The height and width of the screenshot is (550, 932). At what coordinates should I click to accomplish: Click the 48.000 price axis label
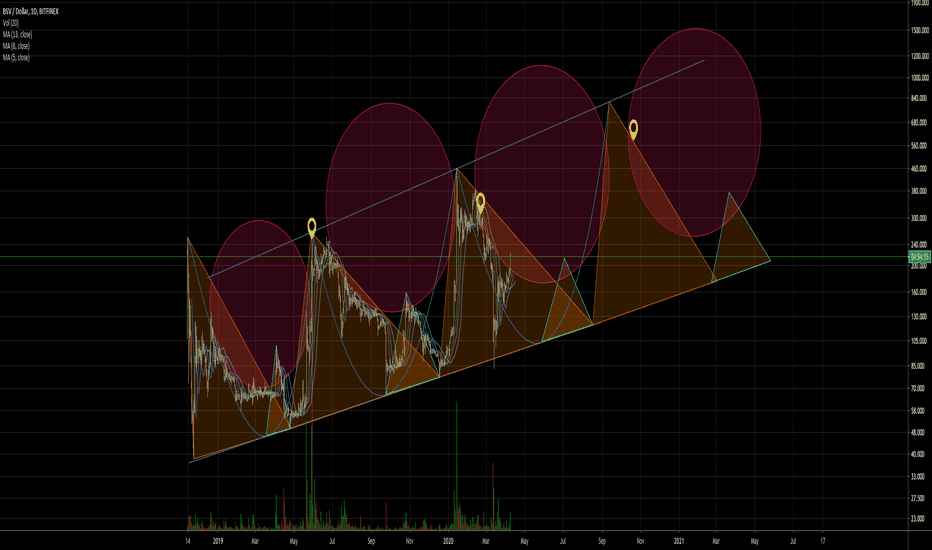919,433
